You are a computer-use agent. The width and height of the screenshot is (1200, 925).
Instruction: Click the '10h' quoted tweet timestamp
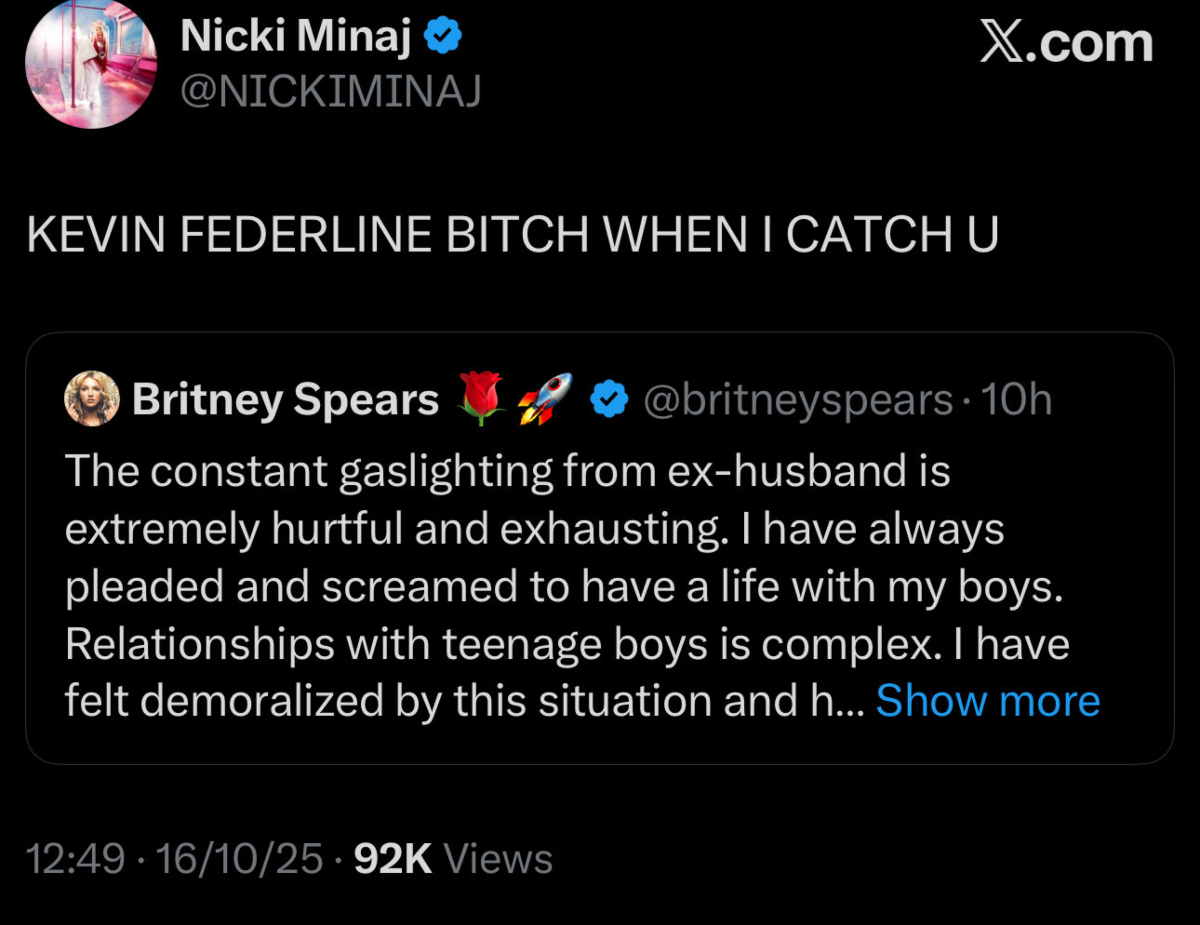(x=1017, y=400)
